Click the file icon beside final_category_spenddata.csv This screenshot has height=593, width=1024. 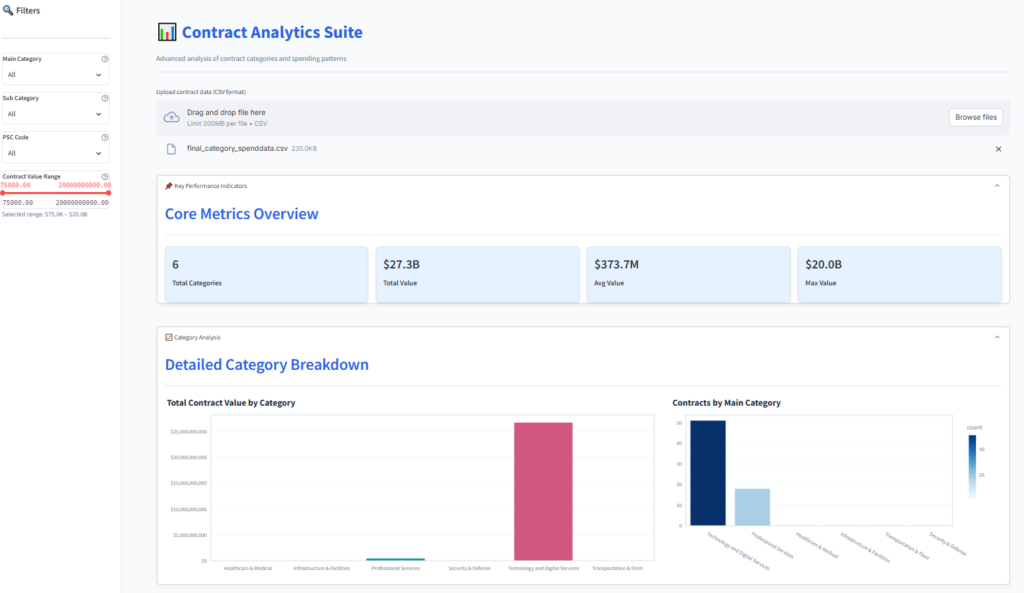(171, 149)
